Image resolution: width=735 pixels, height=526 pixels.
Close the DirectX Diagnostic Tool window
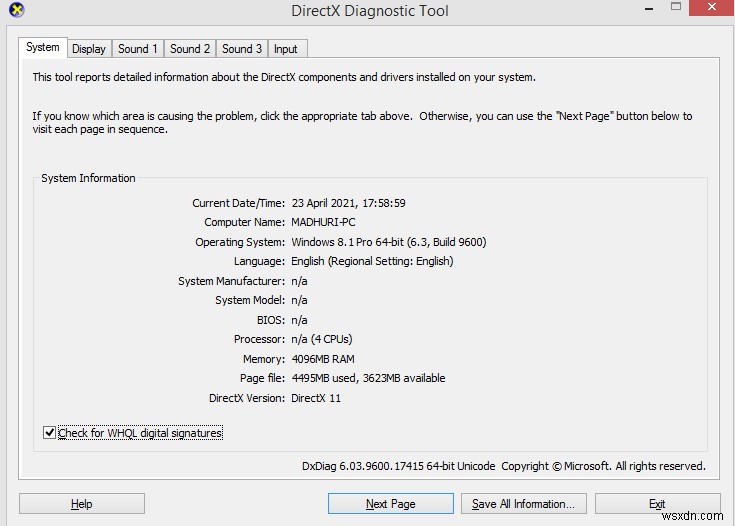712,8
